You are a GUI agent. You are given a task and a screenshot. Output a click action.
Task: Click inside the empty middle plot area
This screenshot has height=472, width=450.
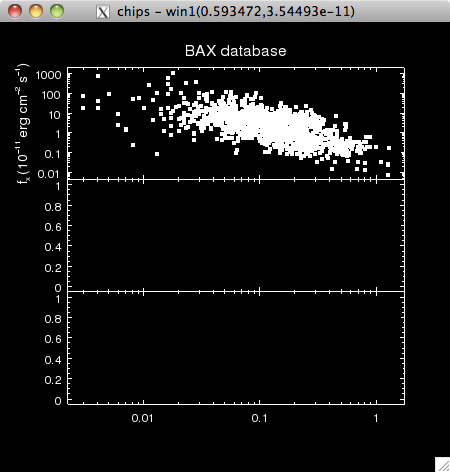click(236, 235)
